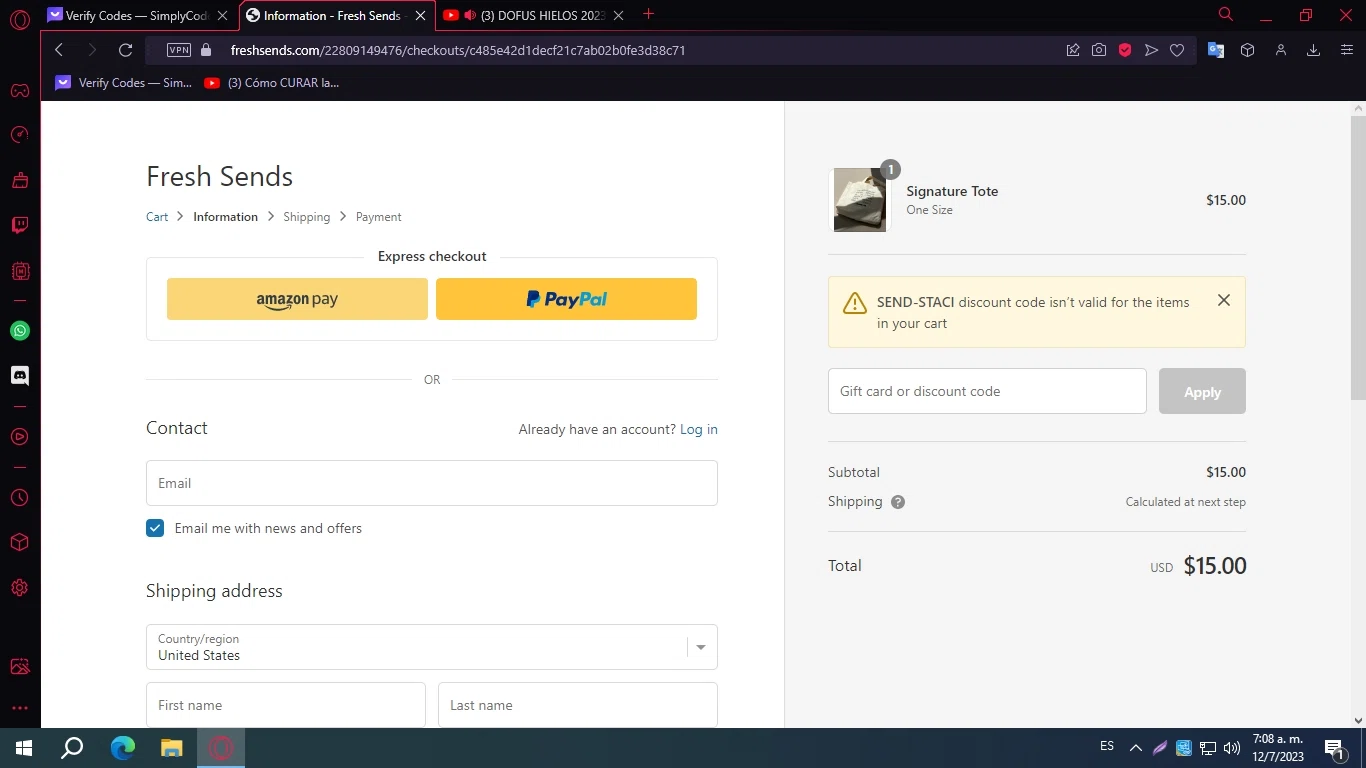Open Easy Setup sliders icon

coord(1346,50)
